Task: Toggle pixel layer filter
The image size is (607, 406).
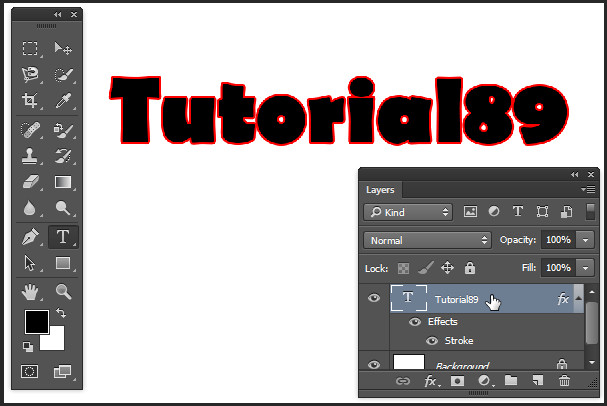Action: [x=470, y=212]
